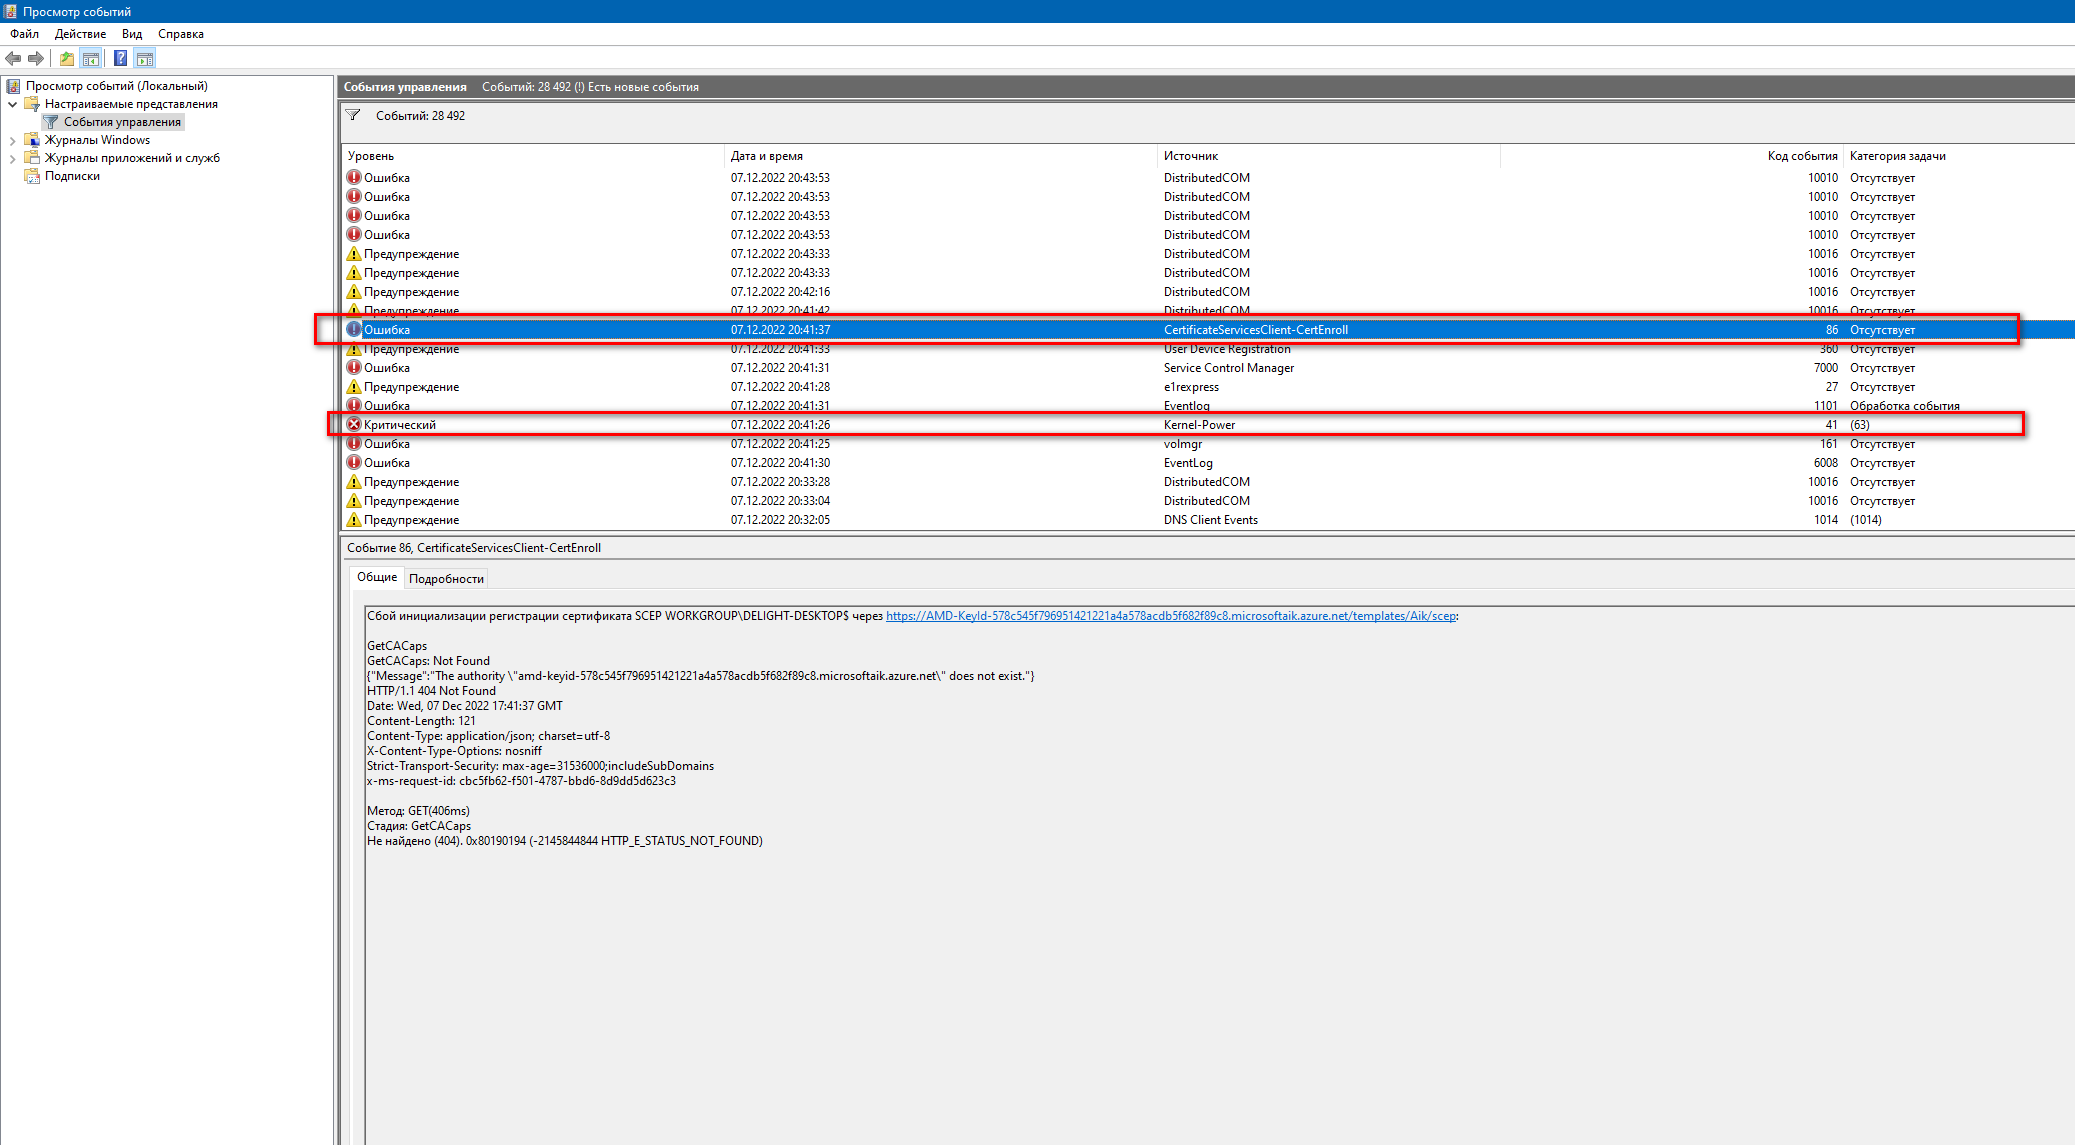2075x1145 pixels.
Task: Click the warning icon on the e1rexpress row
Action: click(354, 386)
